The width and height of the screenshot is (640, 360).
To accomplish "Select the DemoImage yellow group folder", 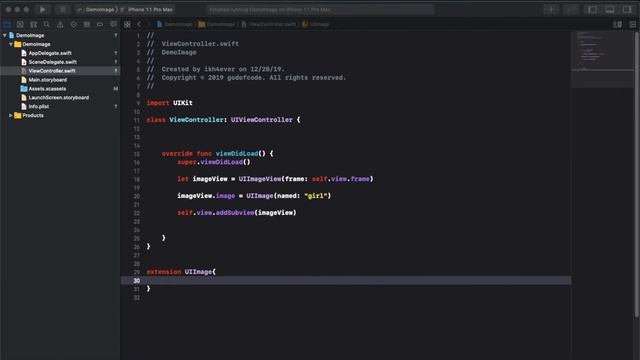I will tap(32, 44).
